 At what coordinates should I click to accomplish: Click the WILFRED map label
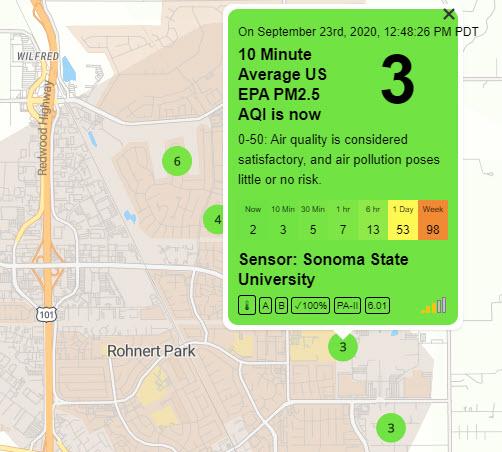pyautogui.click(x=38, y=56)
